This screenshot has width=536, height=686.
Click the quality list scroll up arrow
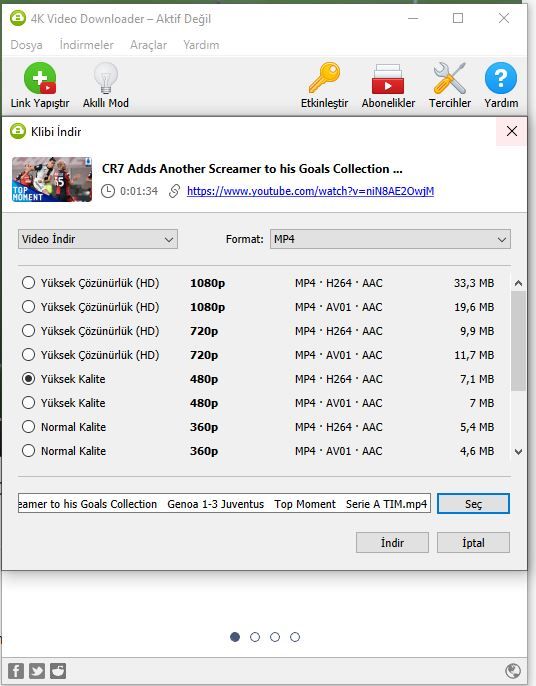pos(518,283)
